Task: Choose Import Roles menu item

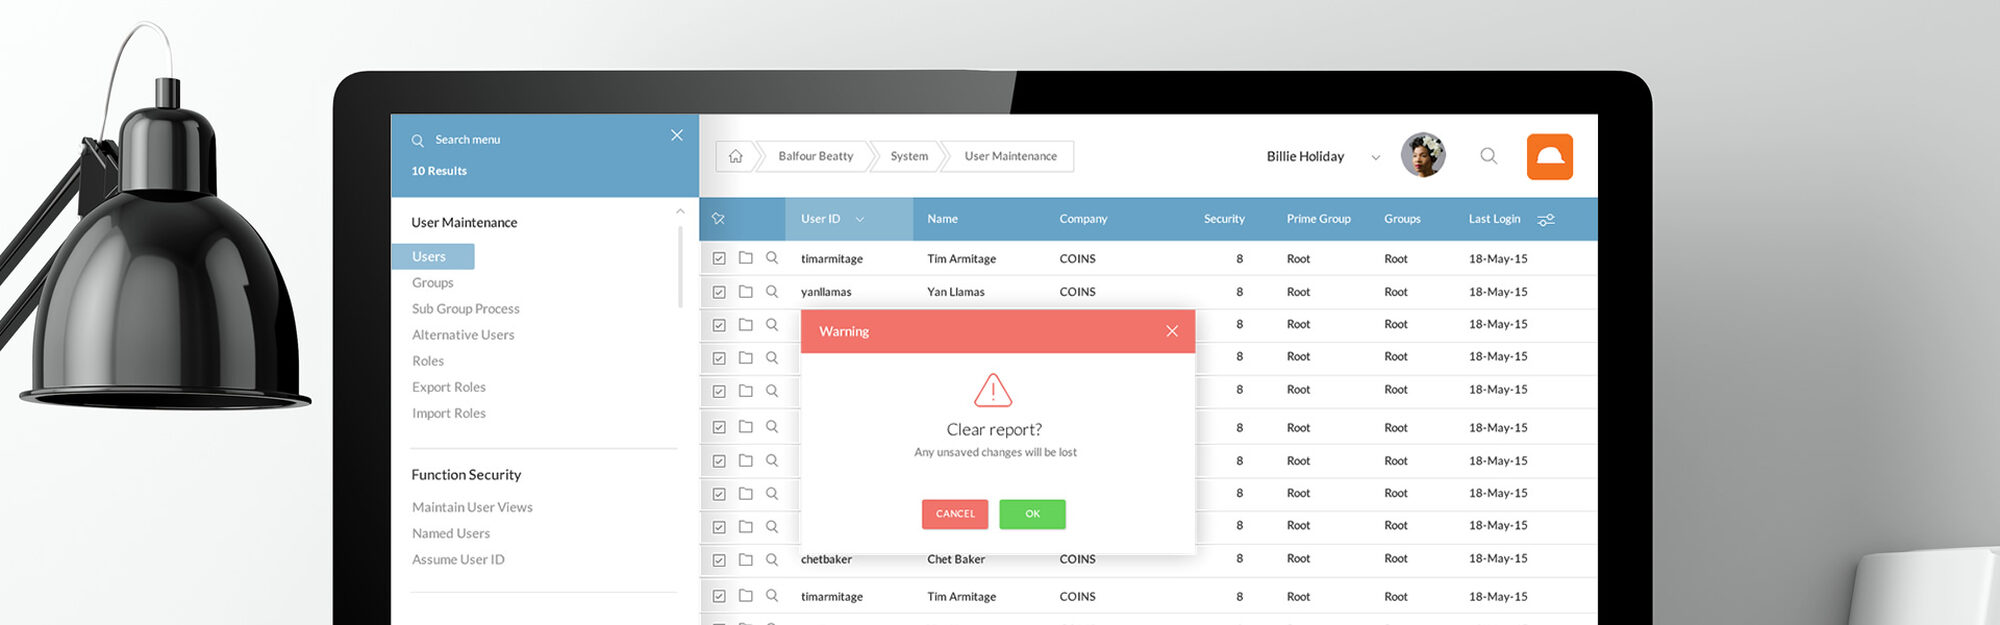Action: pos(449,413)
